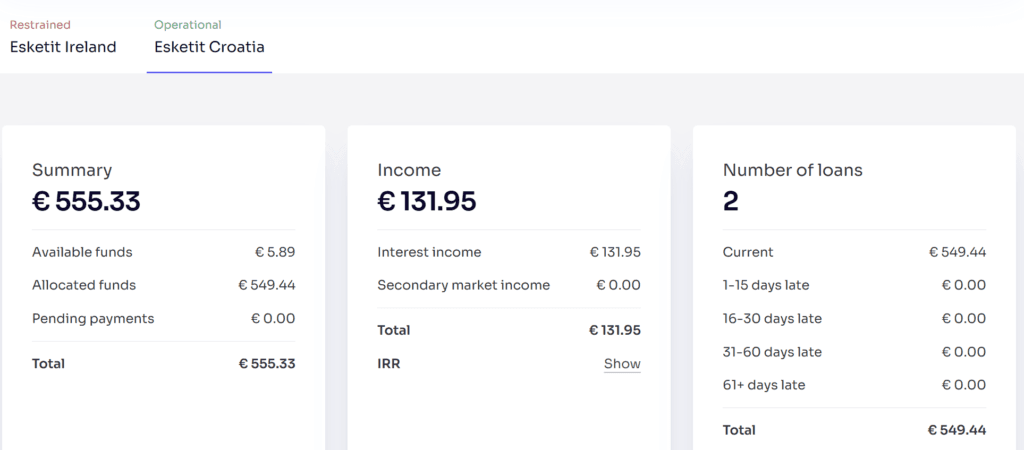Click the Number of loans heading

coord(793,170)
